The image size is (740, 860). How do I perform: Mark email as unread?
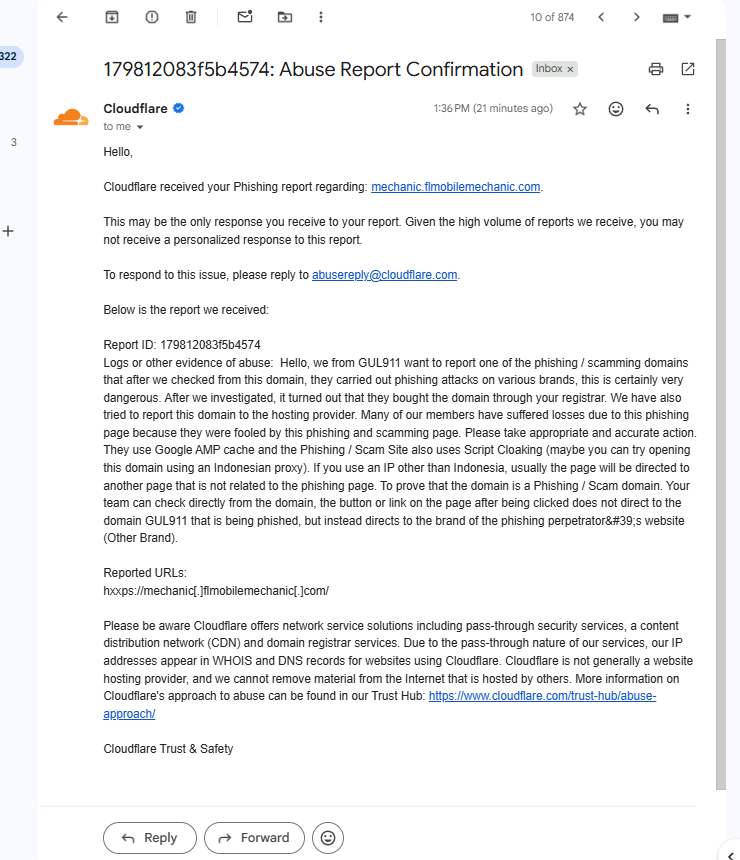coord(245,17)
